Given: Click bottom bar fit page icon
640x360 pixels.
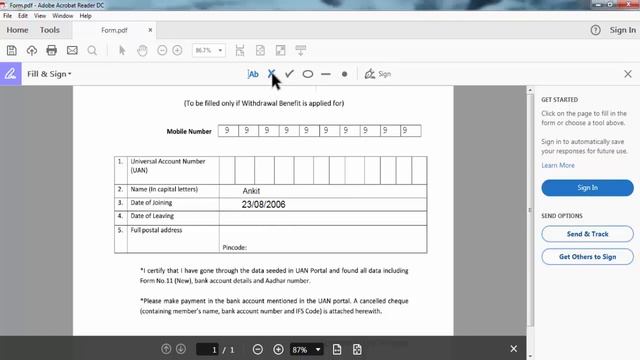Looking at the screenshot, I should click(357, 349).
